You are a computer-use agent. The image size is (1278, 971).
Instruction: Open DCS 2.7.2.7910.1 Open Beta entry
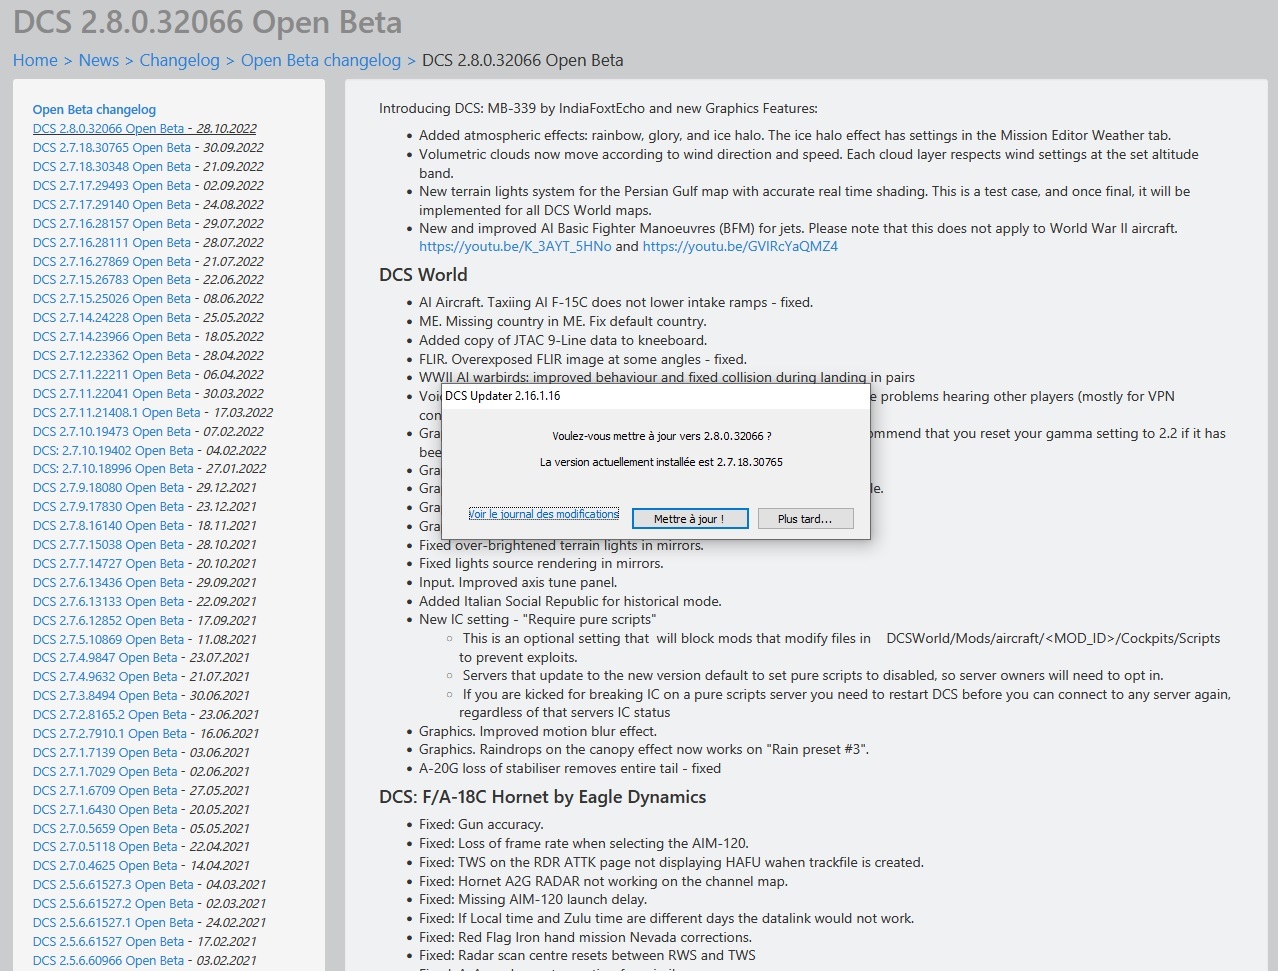(110, 733)
